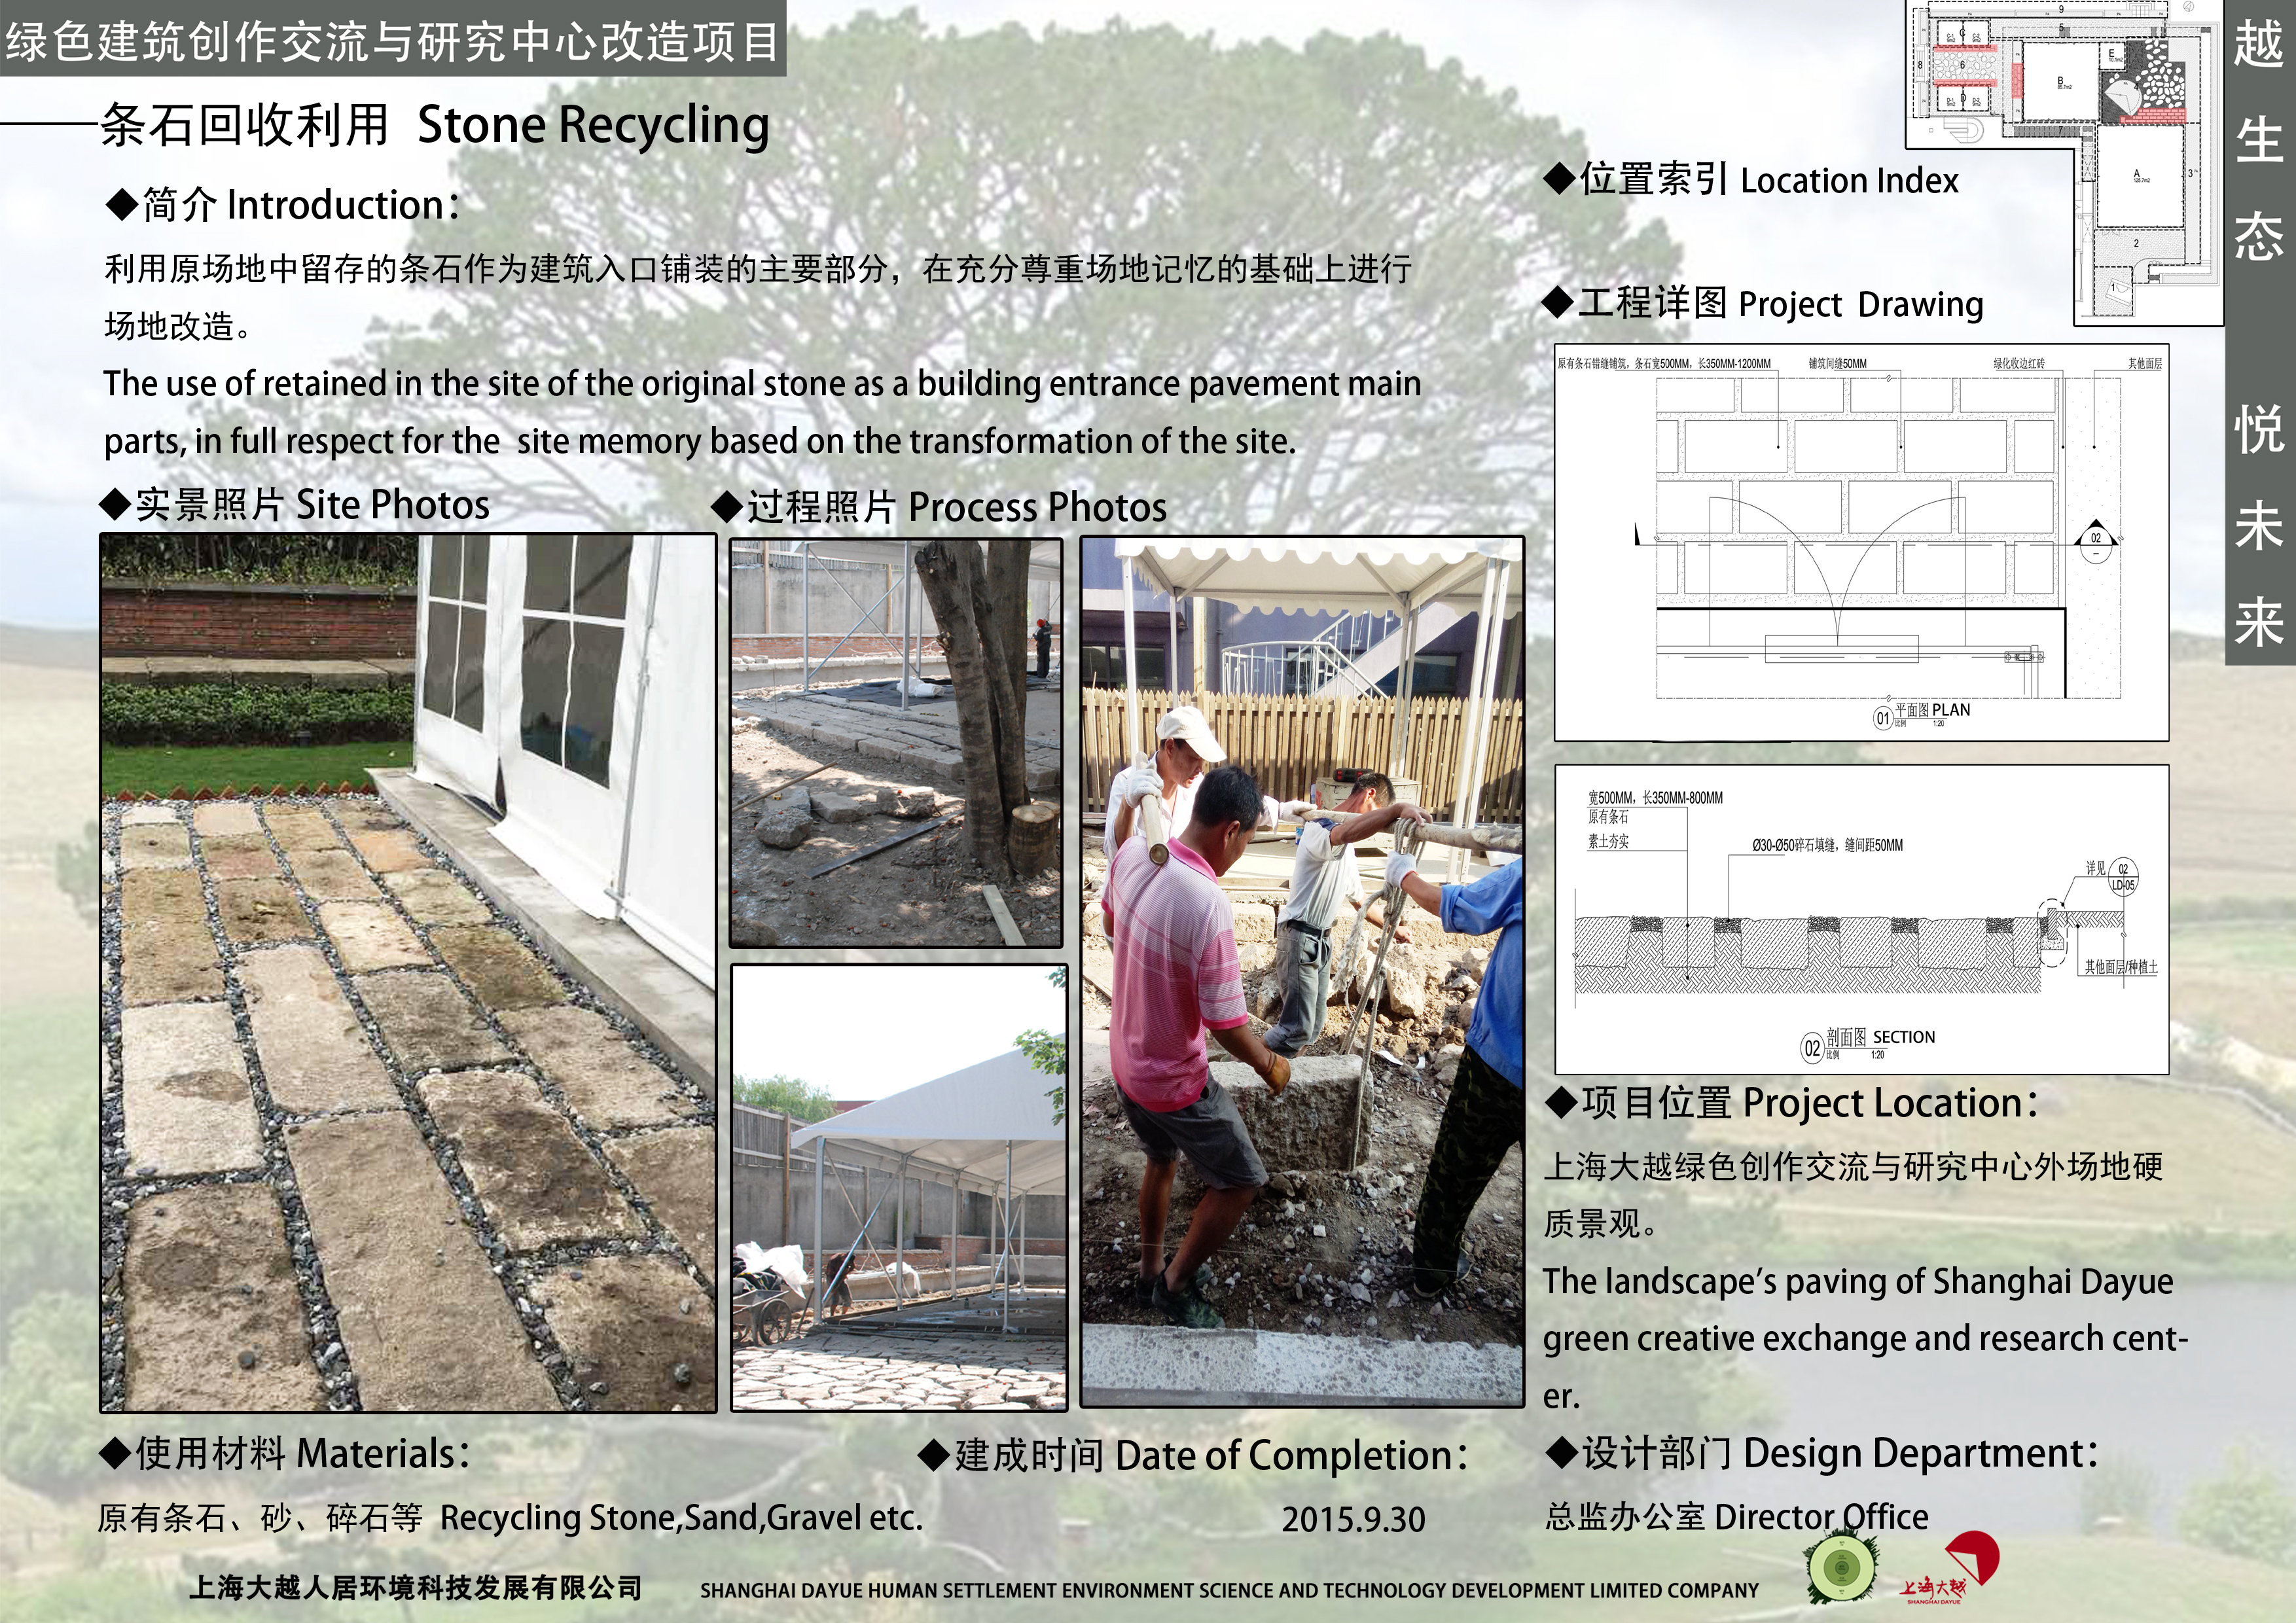The image size is (2296, 1623).
Task: Click 'Recycling Stone,Sand,Gravel etc.' materials text
Action: point(681,1518)
